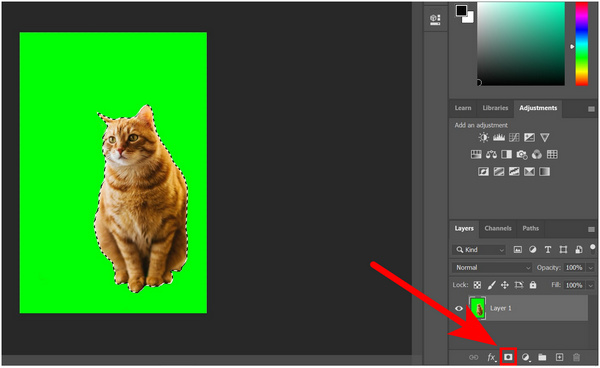
Task: Open the 3D panel icon in the dock
Action: tap(435, 19)
